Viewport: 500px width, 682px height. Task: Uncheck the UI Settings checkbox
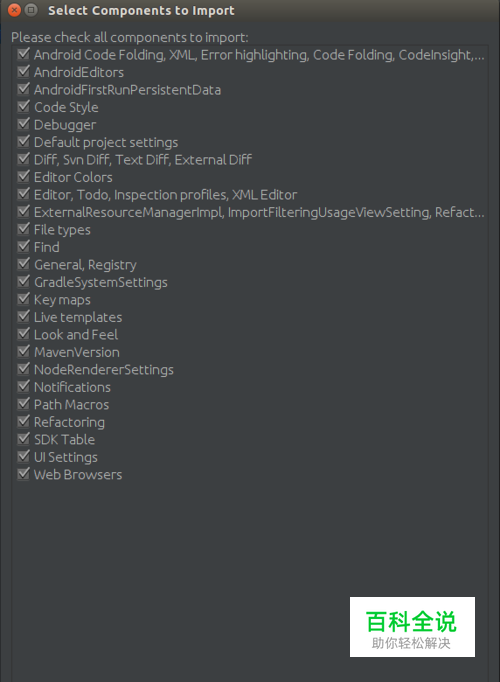pos(23,456)
